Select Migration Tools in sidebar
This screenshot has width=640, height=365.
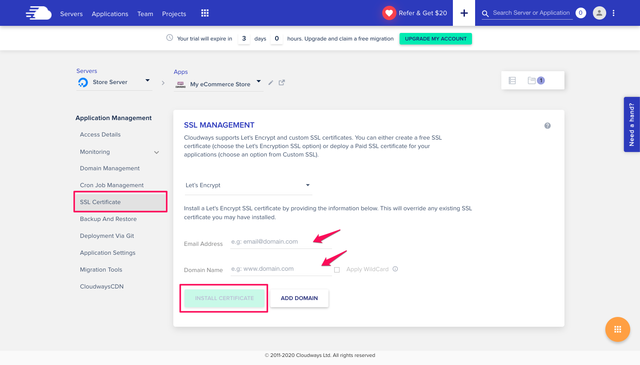point(101,269)
